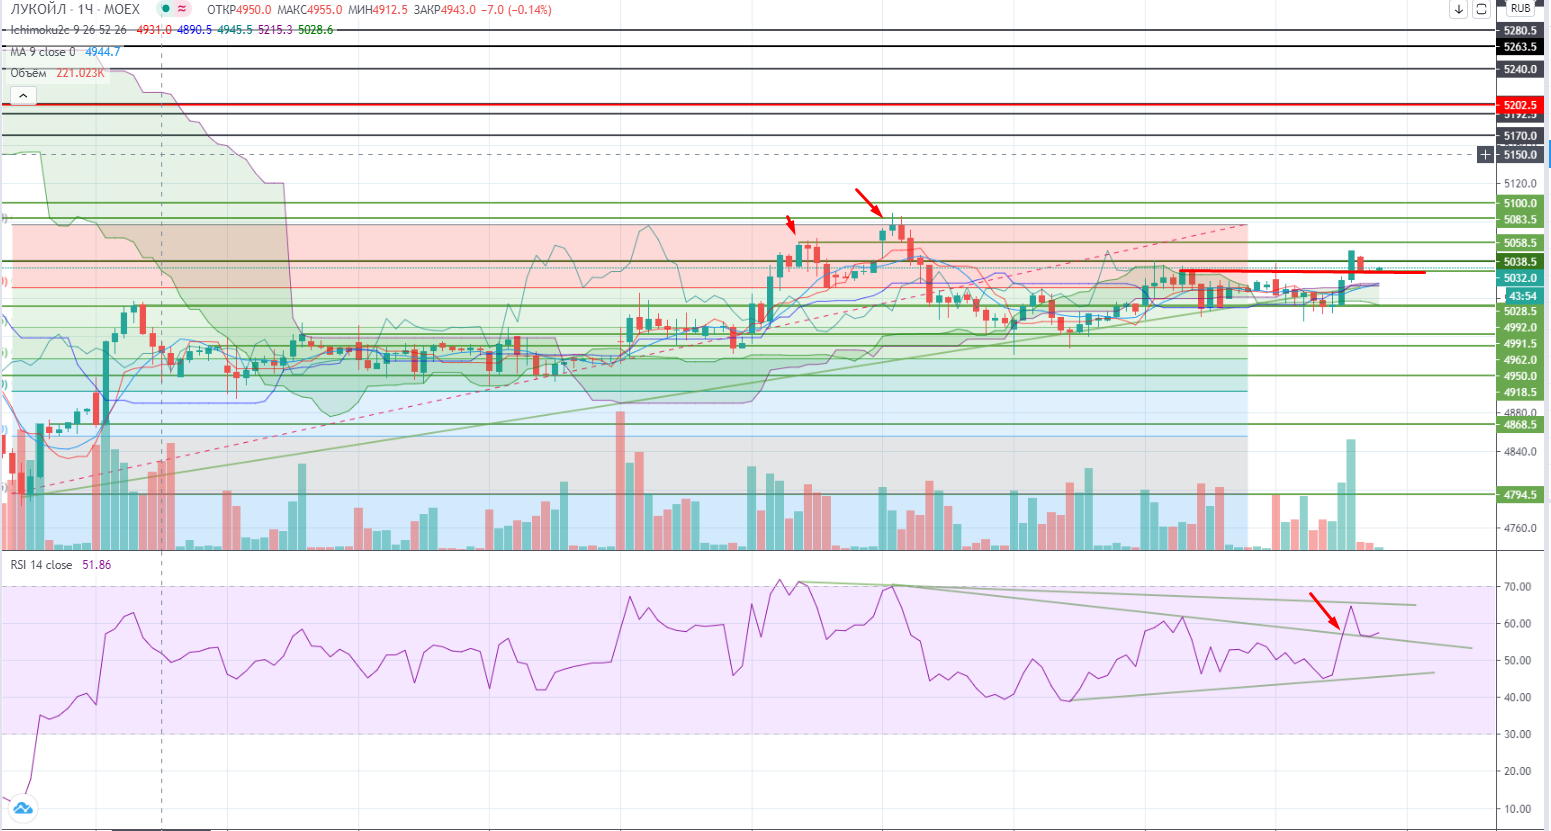Click the green market status dot
This screenshot has width=1551, height=831.
click(164, 9)
